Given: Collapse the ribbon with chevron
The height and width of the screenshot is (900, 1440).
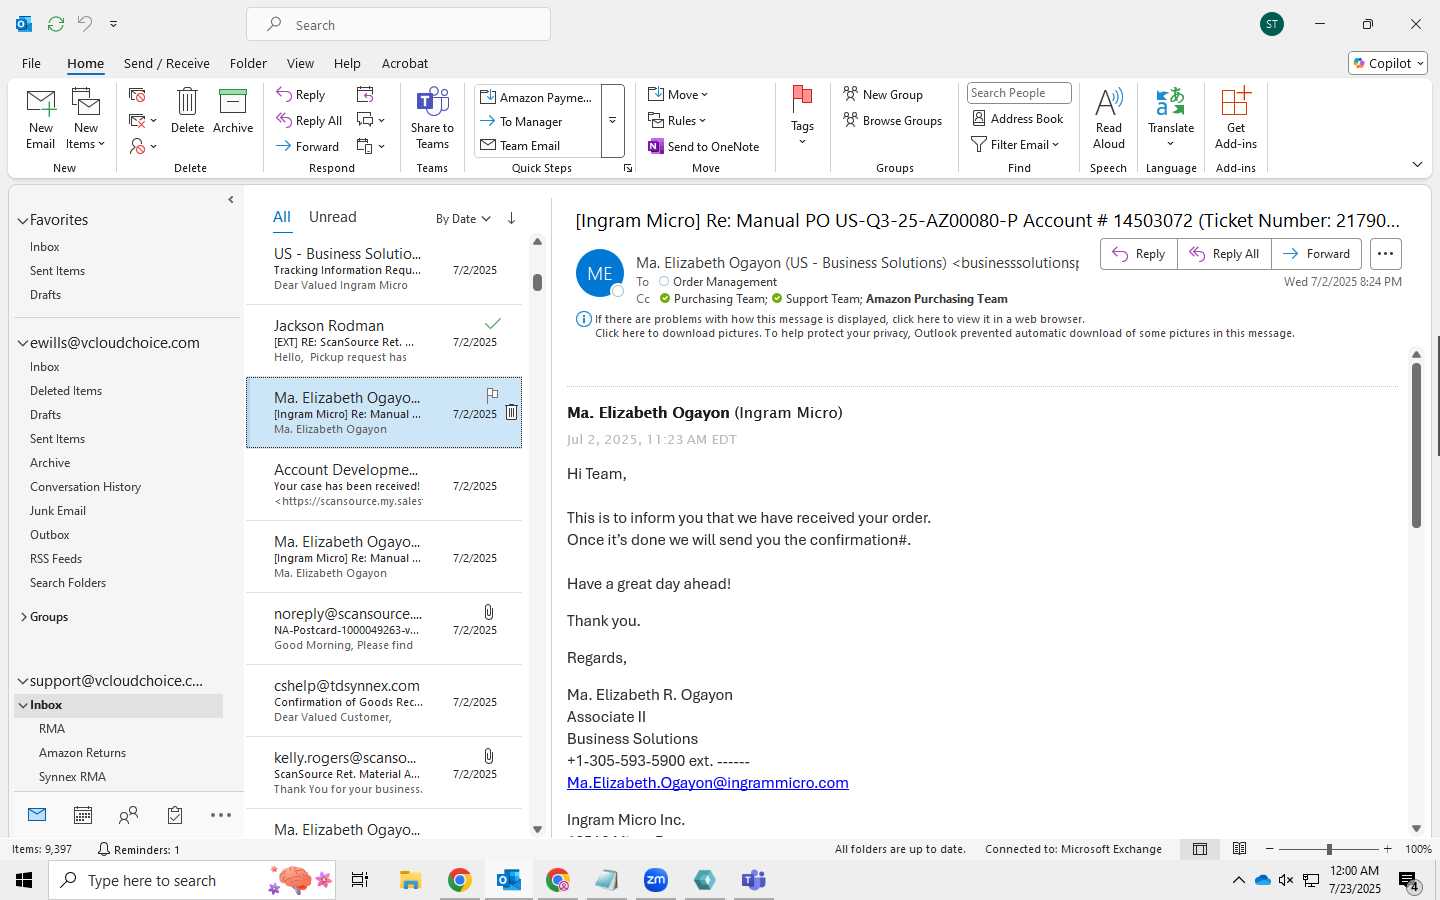Looking at the screenshot, I should [1417, 164].
